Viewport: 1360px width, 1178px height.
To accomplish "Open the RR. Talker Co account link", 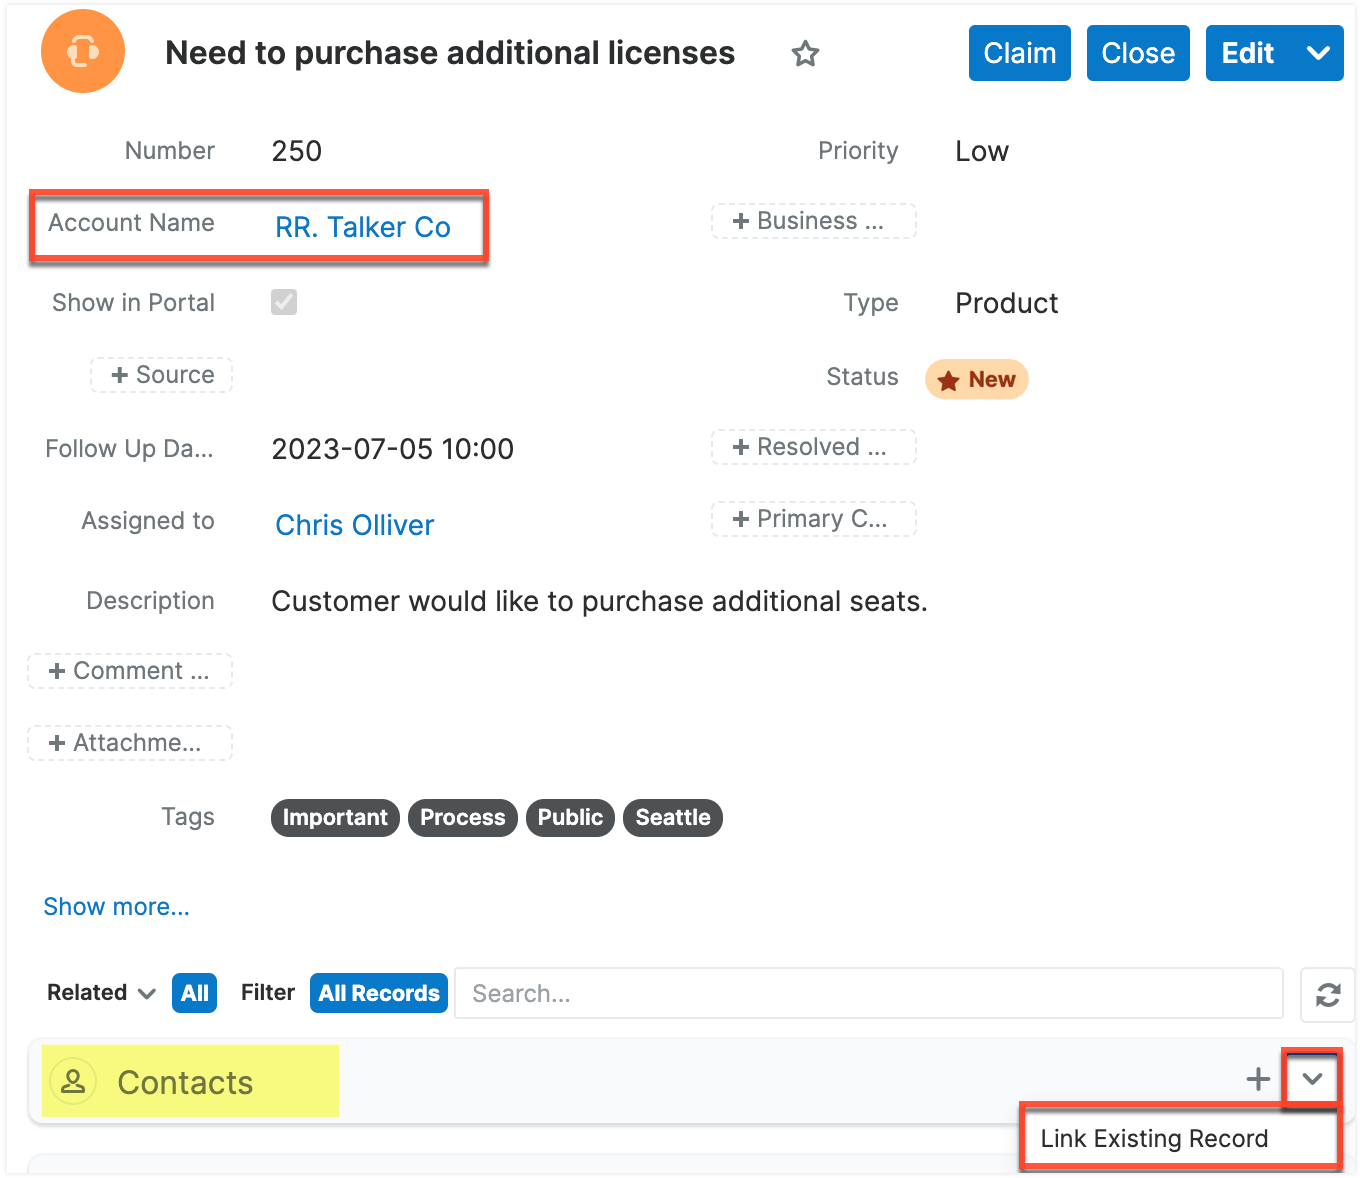I will [x=363, y=227].
